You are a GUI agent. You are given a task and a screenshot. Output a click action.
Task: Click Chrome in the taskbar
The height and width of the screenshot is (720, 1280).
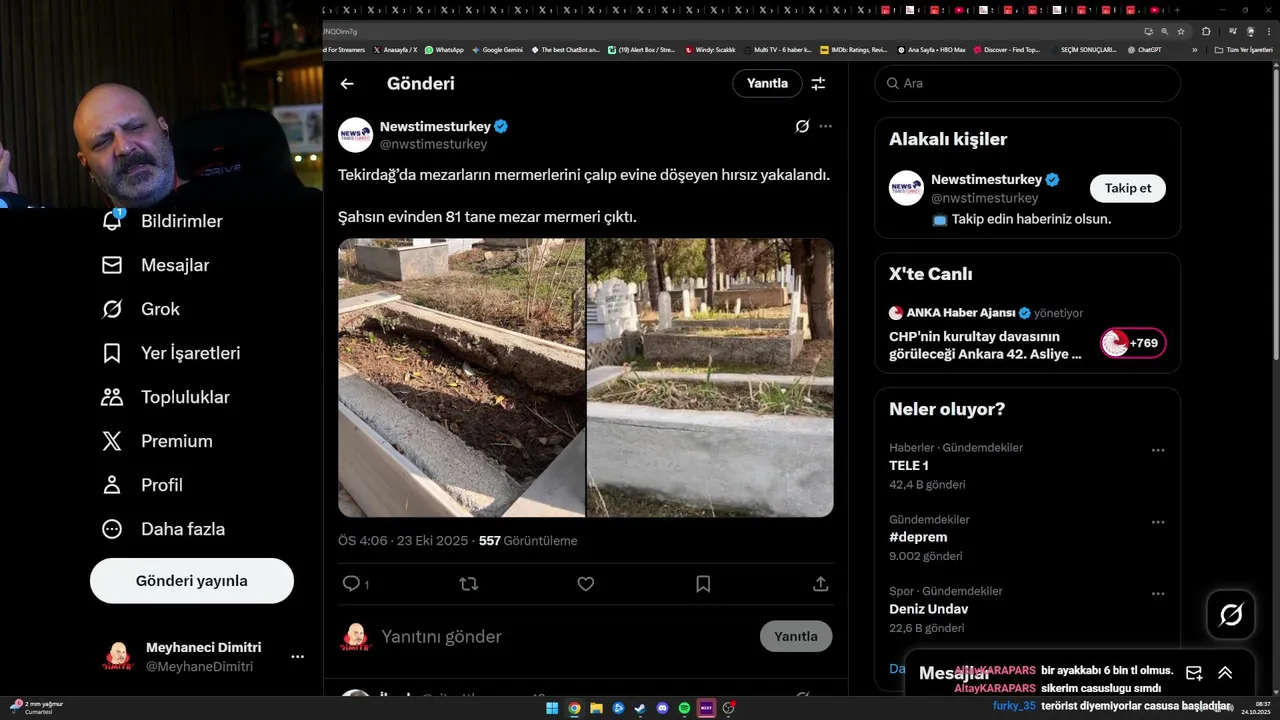point(574,708)
